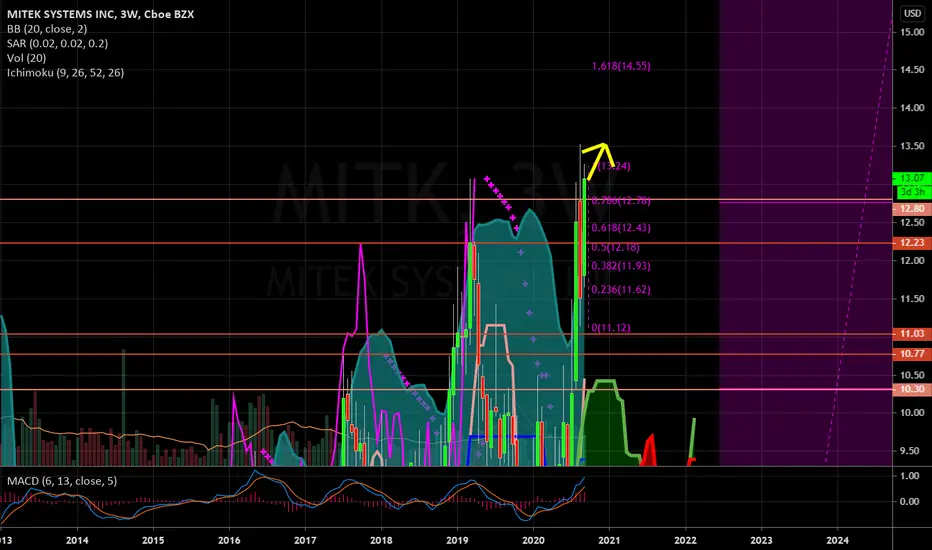Click the 1.00 value on MACD scale
This screenshot has width=932, height=550.
coord(910,476)
